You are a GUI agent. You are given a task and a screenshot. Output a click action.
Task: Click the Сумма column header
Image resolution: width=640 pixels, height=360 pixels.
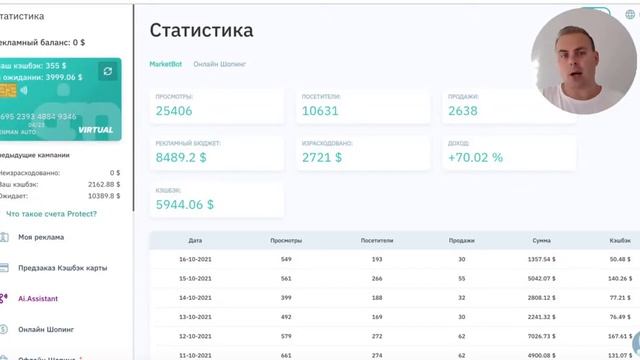541,240
